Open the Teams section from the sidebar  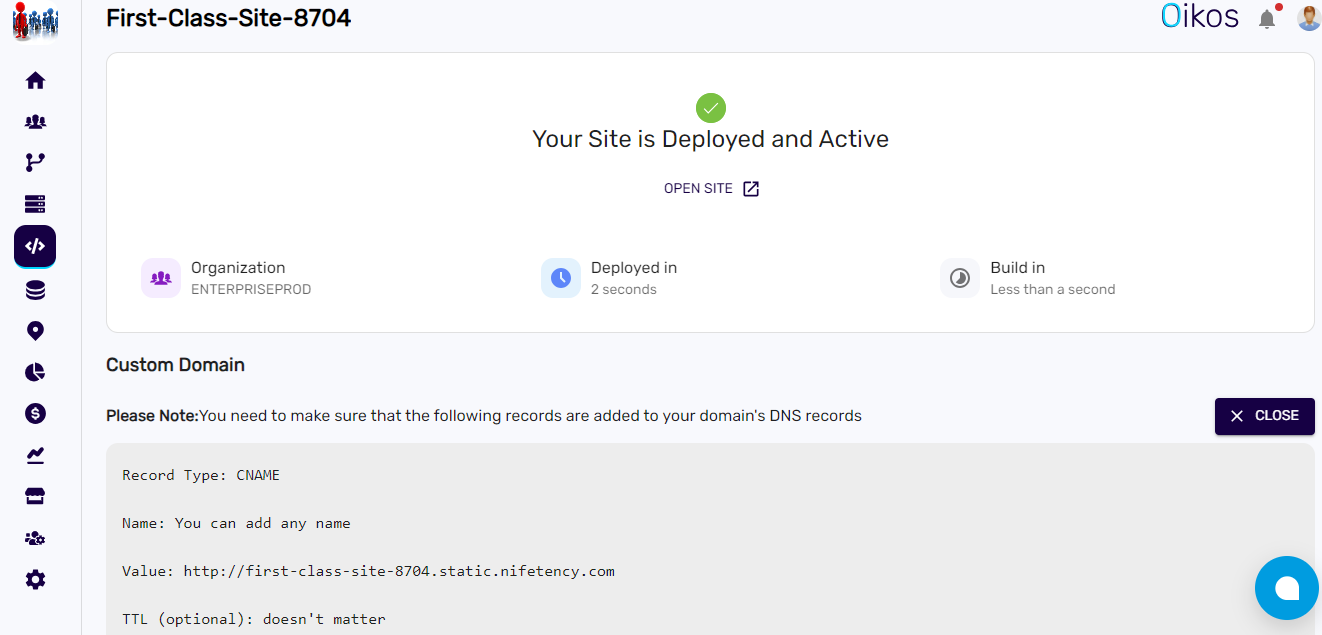click(35, 121)
